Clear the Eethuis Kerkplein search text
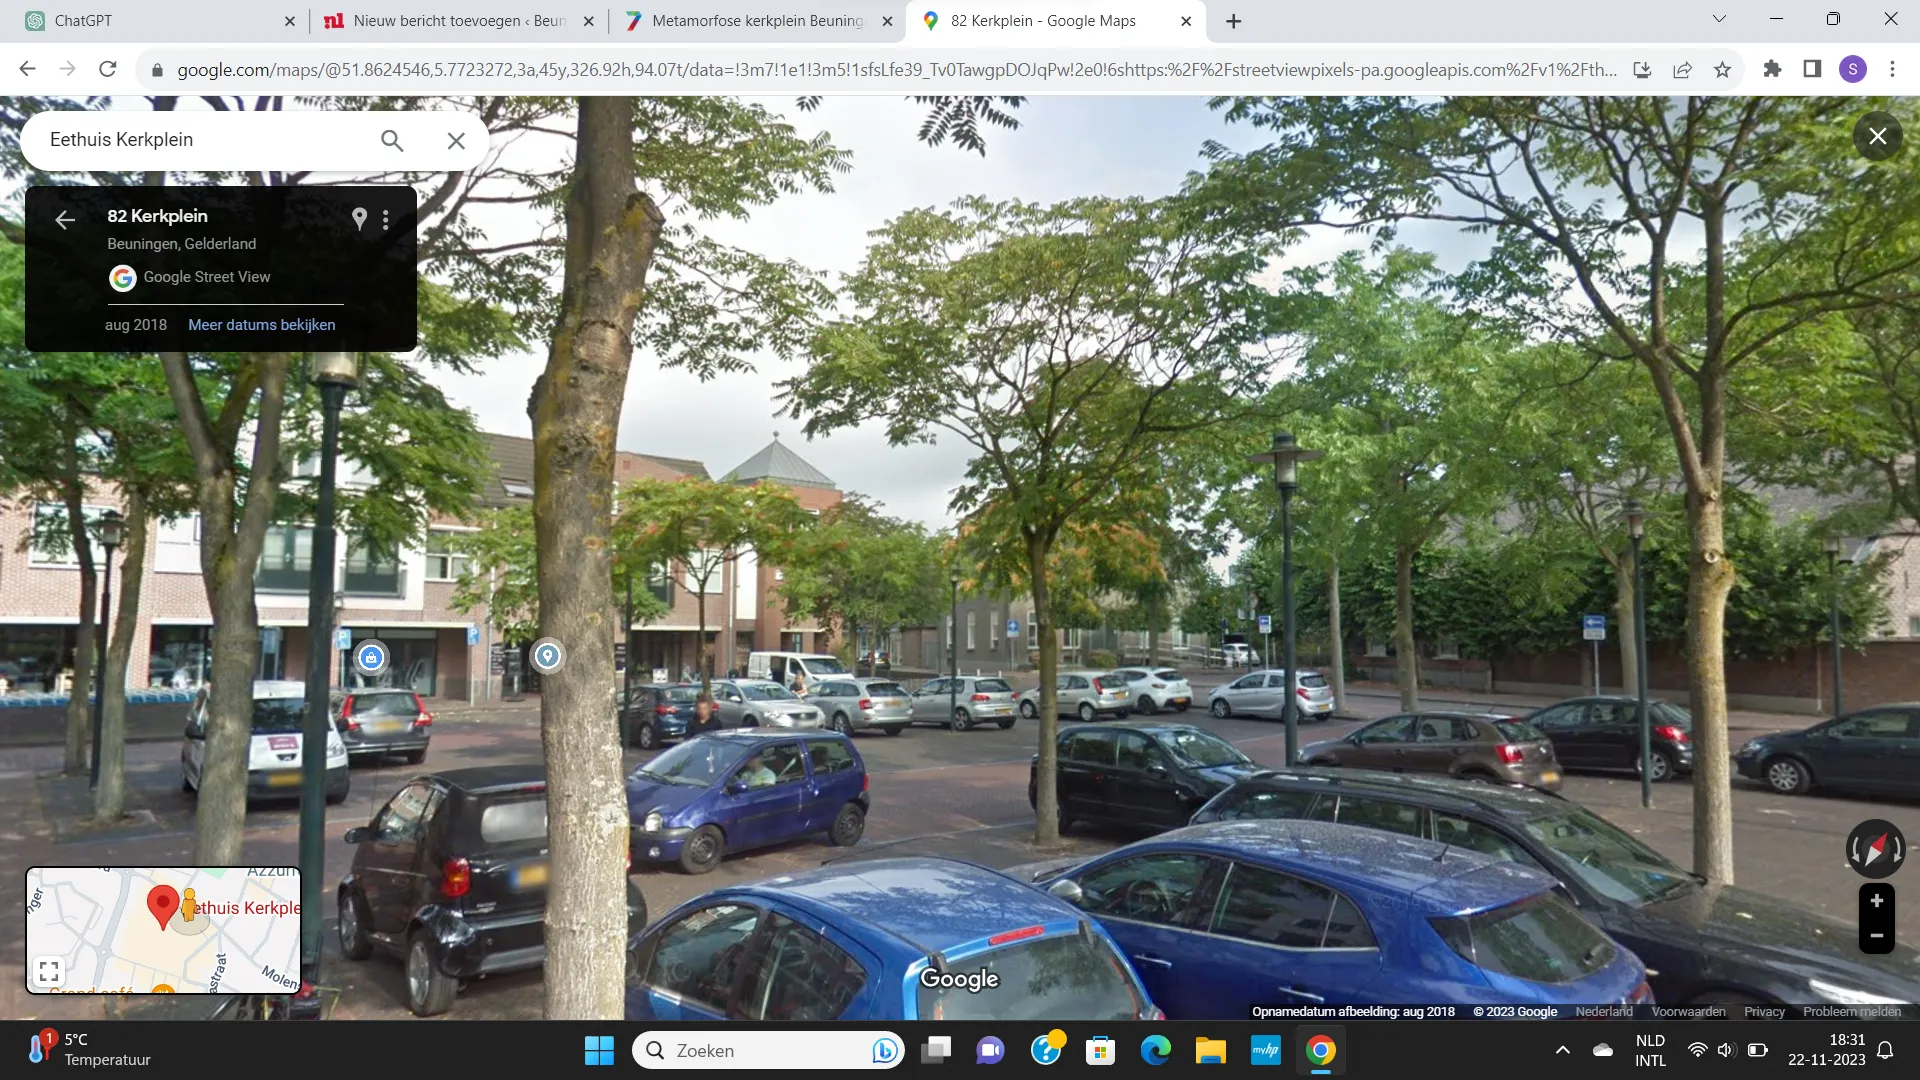 456,141
